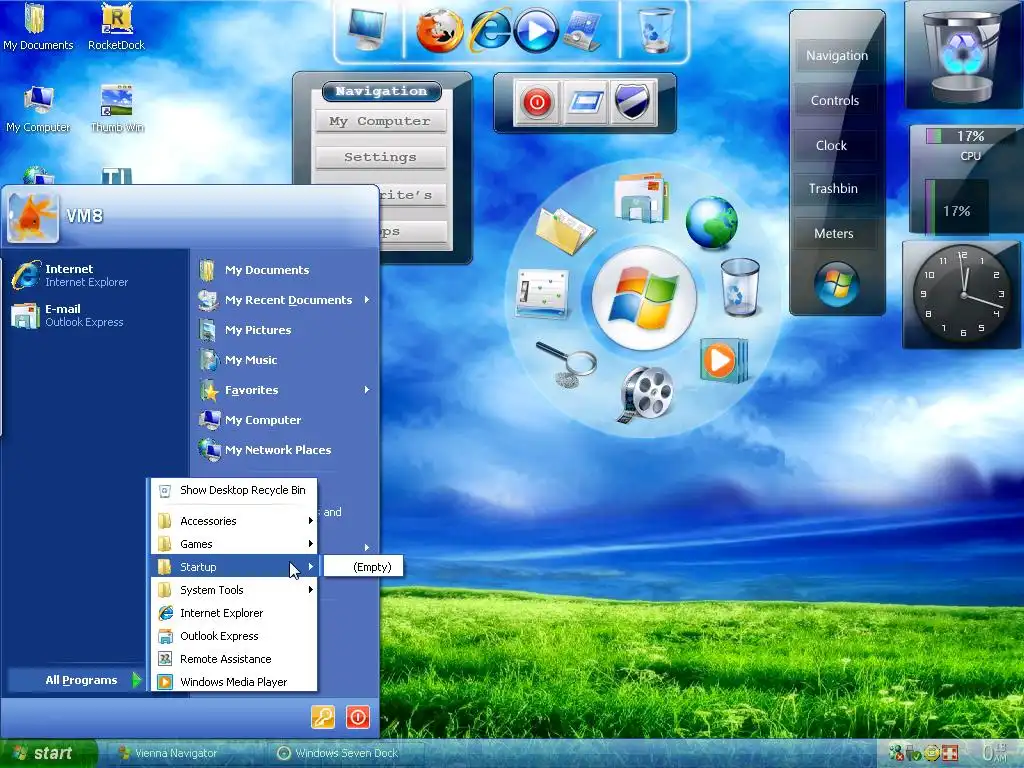Launch Internet Explorer from the top dock
Viewport: 1024px width, 768px height.
490,31
